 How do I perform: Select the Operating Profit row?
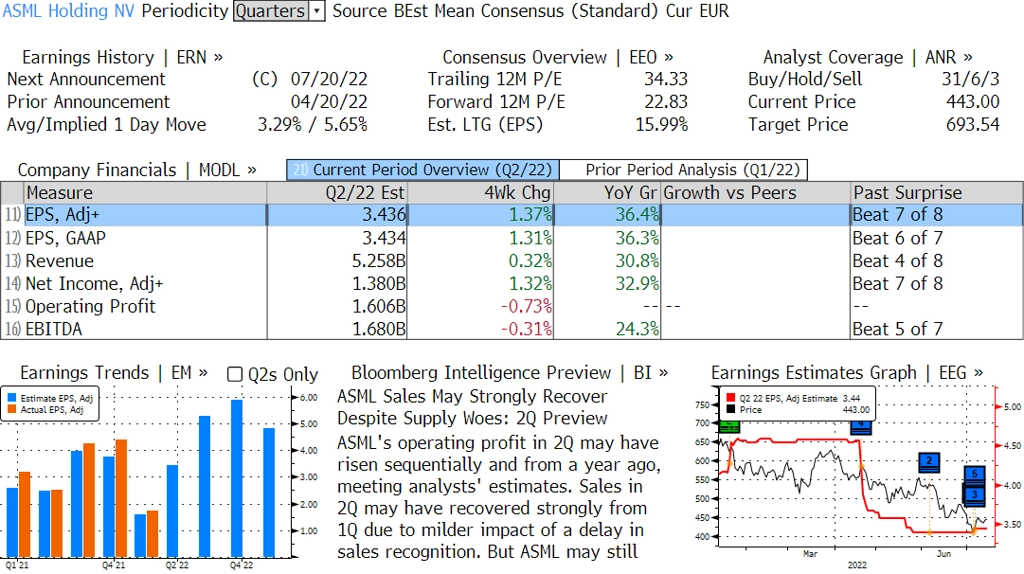[512, 306]
